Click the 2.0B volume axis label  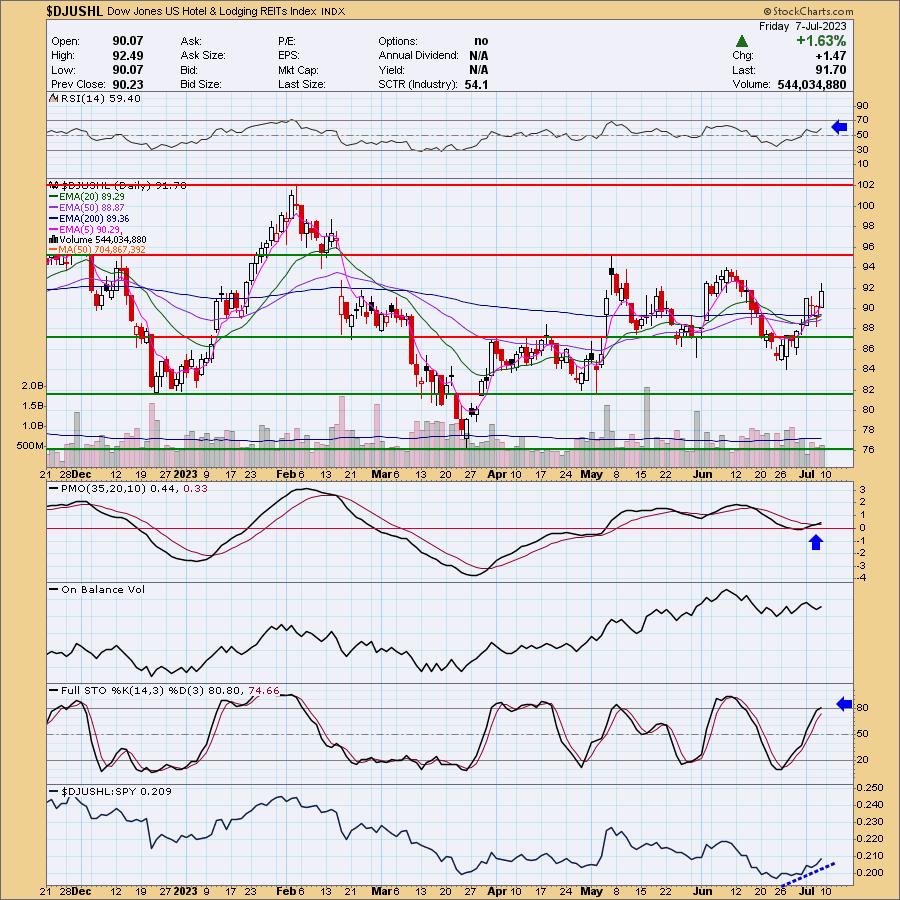point(32,386)
